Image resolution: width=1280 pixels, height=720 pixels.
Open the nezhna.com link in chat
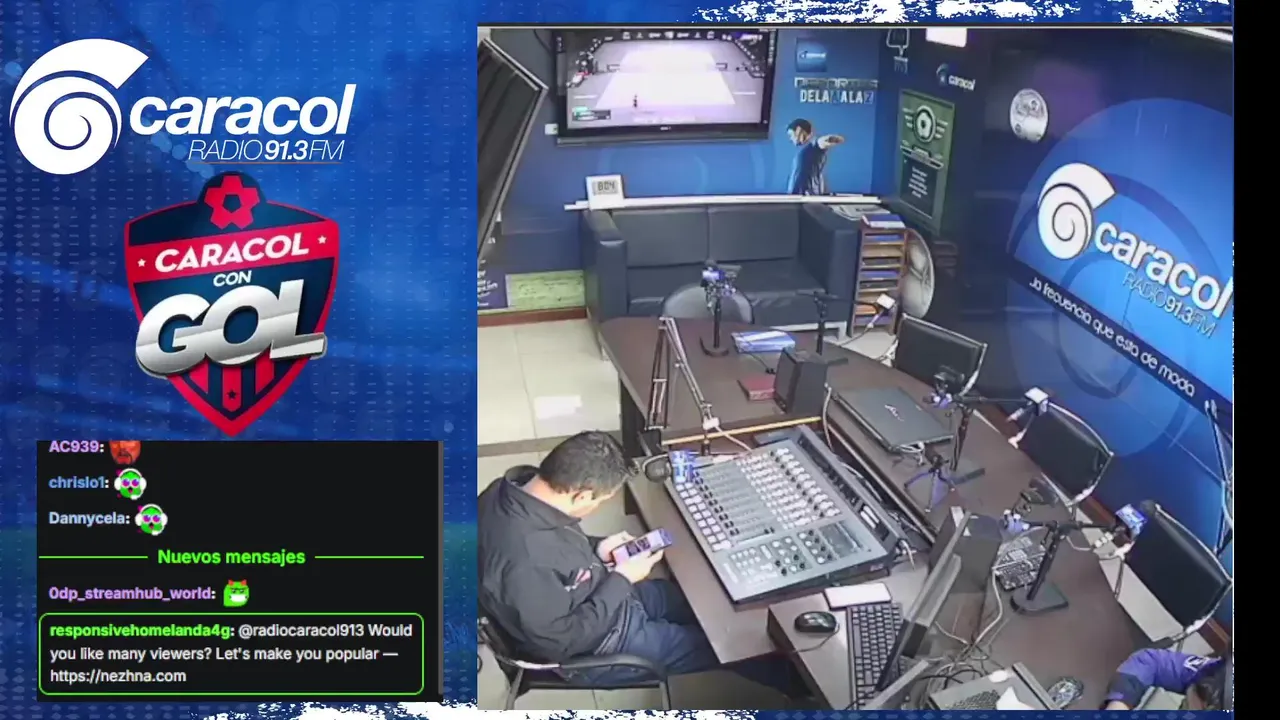point(118,676)
